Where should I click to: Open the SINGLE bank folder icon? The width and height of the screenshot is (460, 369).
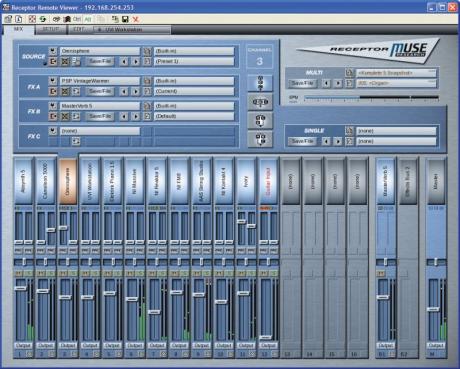349,131
